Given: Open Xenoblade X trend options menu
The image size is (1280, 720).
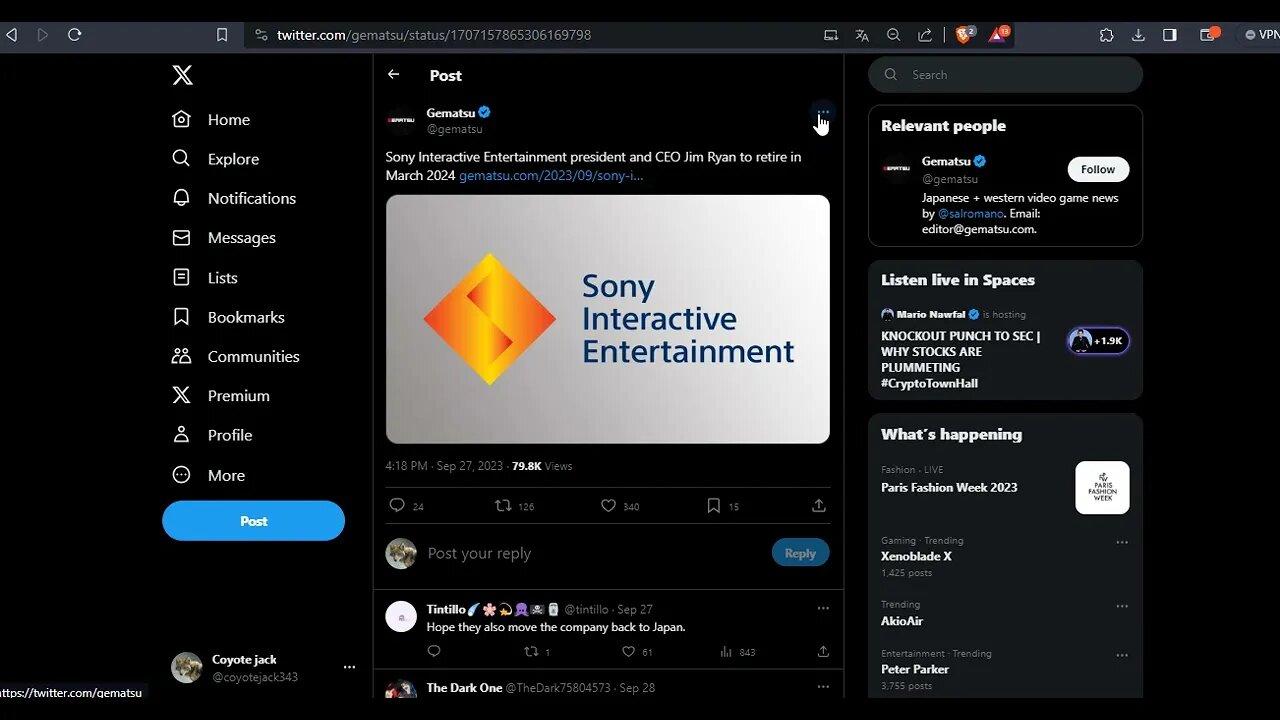Looking at the screenshot, I should 1122,542.
